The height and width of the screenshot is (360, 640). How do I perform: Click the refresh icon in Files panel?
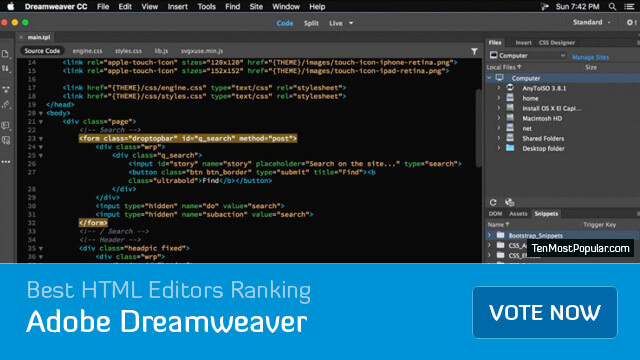493,202
